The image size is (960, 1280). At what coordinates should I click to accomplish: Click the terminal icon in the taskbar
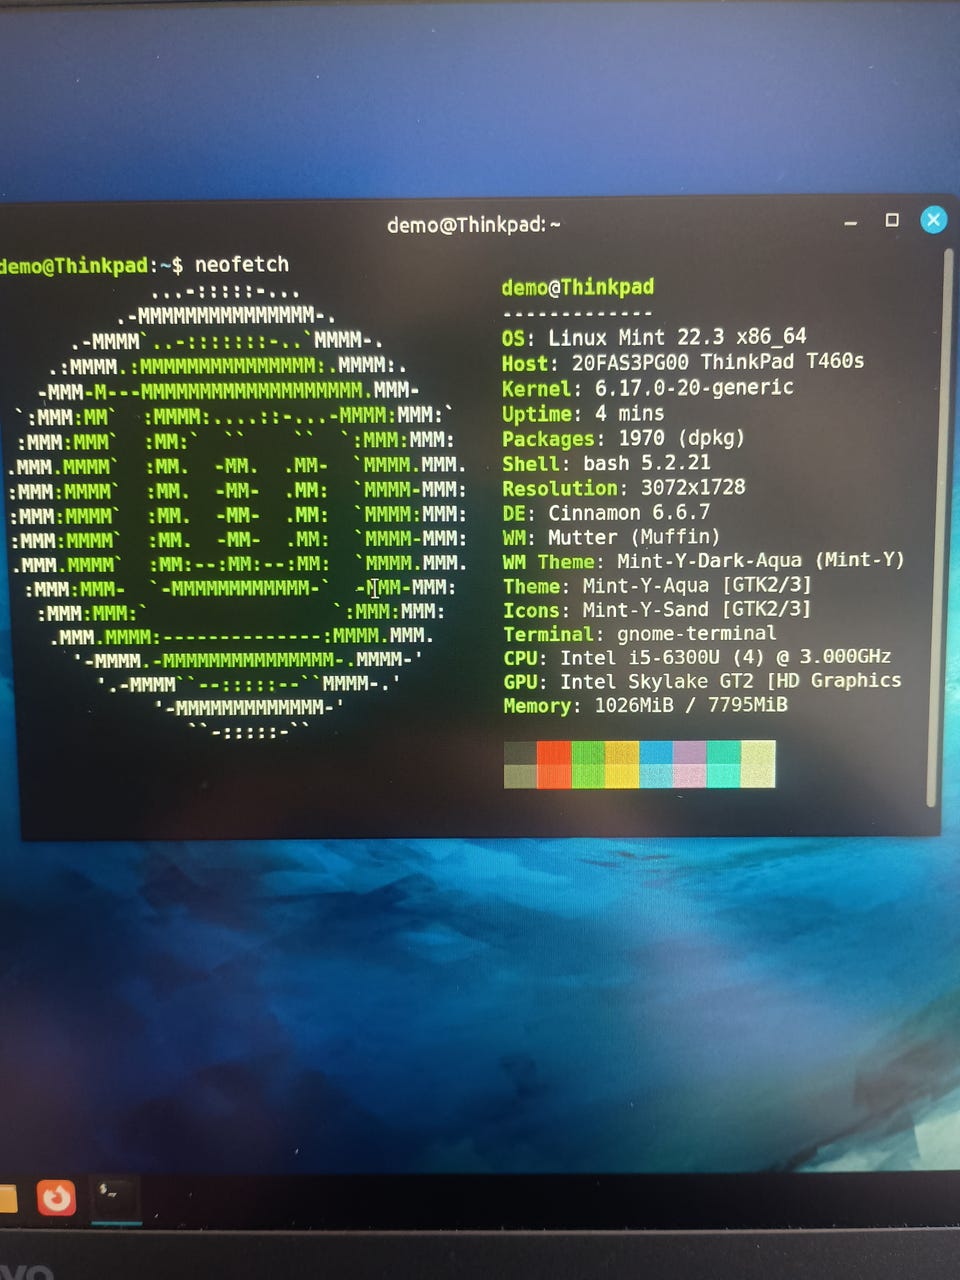(116, 1198)
